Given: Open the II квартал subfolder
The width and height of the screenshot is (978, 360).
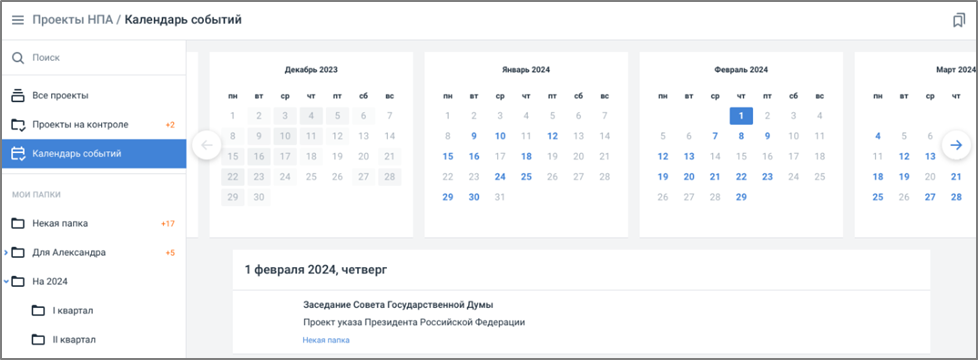Looking at the screenshot, I should click(x=94, y=340).
